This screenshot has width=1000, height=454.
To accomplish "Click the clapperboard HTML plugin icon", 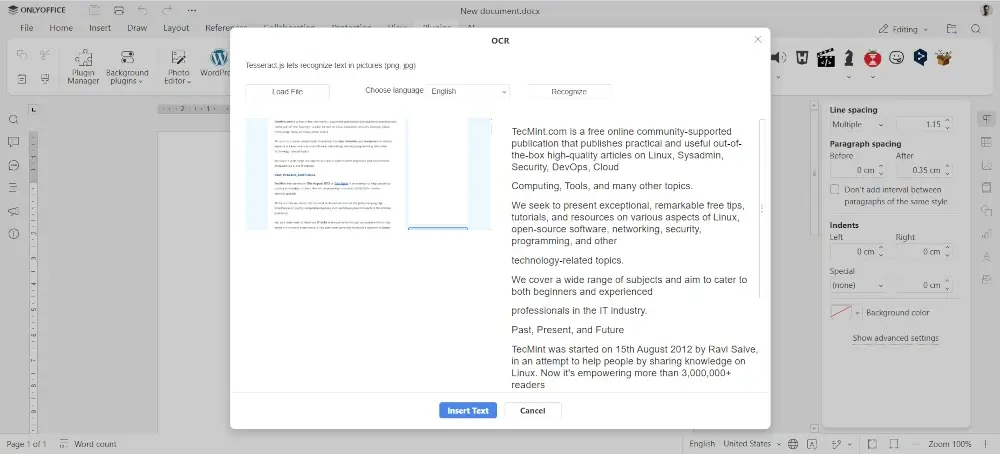I will pos(826,58).
